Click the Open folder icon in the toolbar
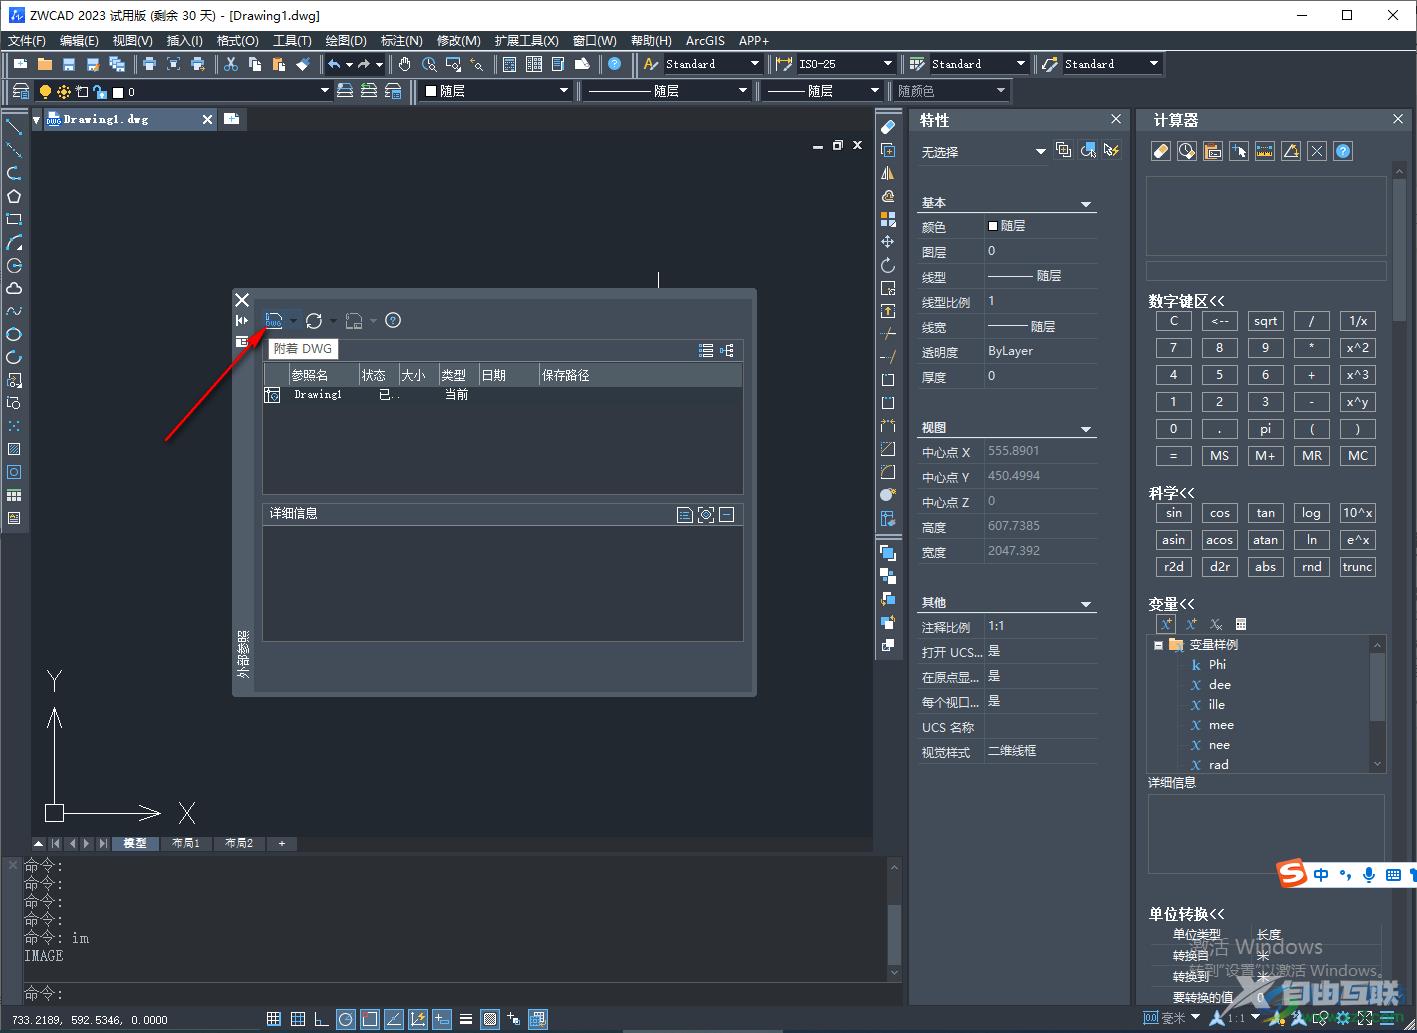This screenshot has height=1033, width=1417. tap(44, 64)
